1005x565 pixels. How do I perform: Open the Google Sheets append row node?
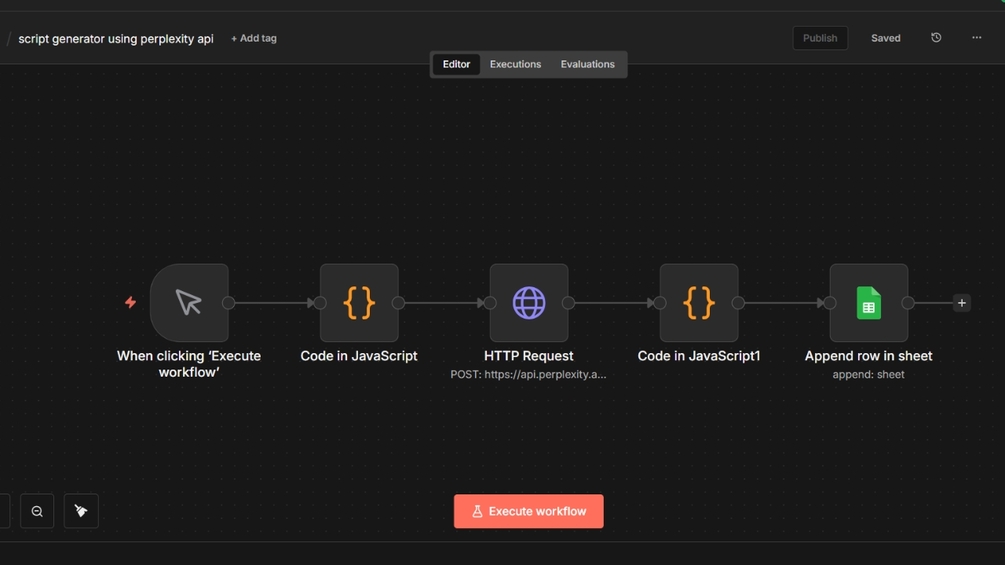(869, 302)
